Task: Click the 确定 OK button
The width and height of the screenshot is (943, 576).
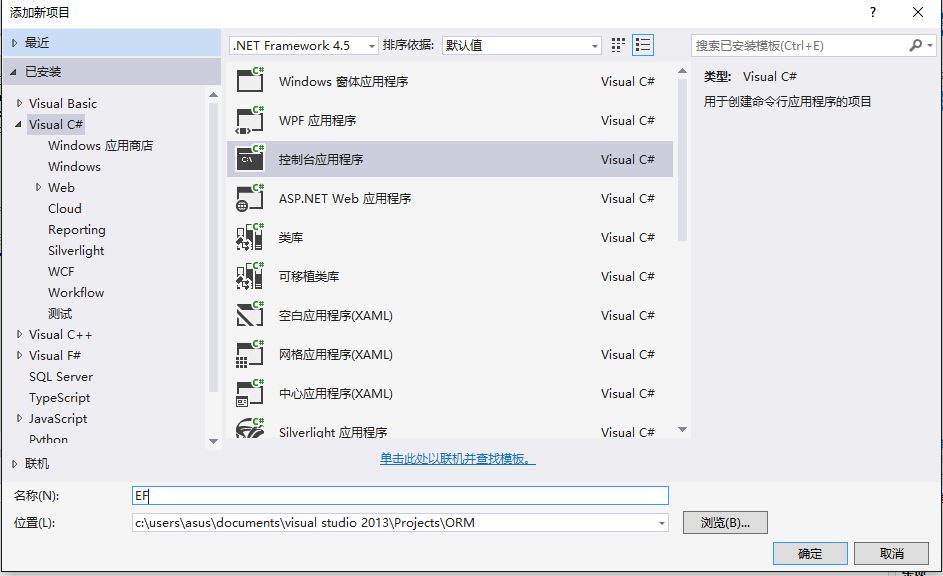Action: coord(810,553)
